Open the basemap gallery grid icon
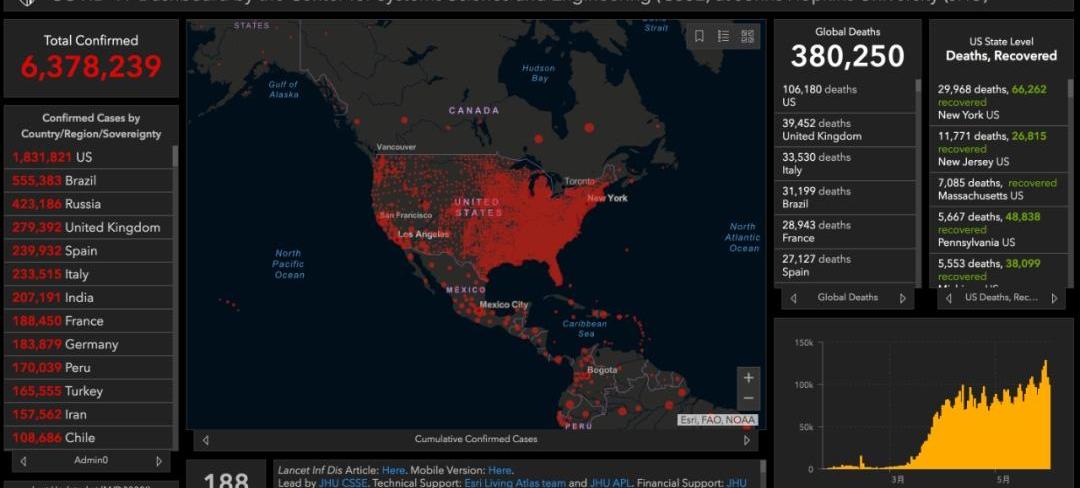1080x488 pixels. click(x=747, y=36)
